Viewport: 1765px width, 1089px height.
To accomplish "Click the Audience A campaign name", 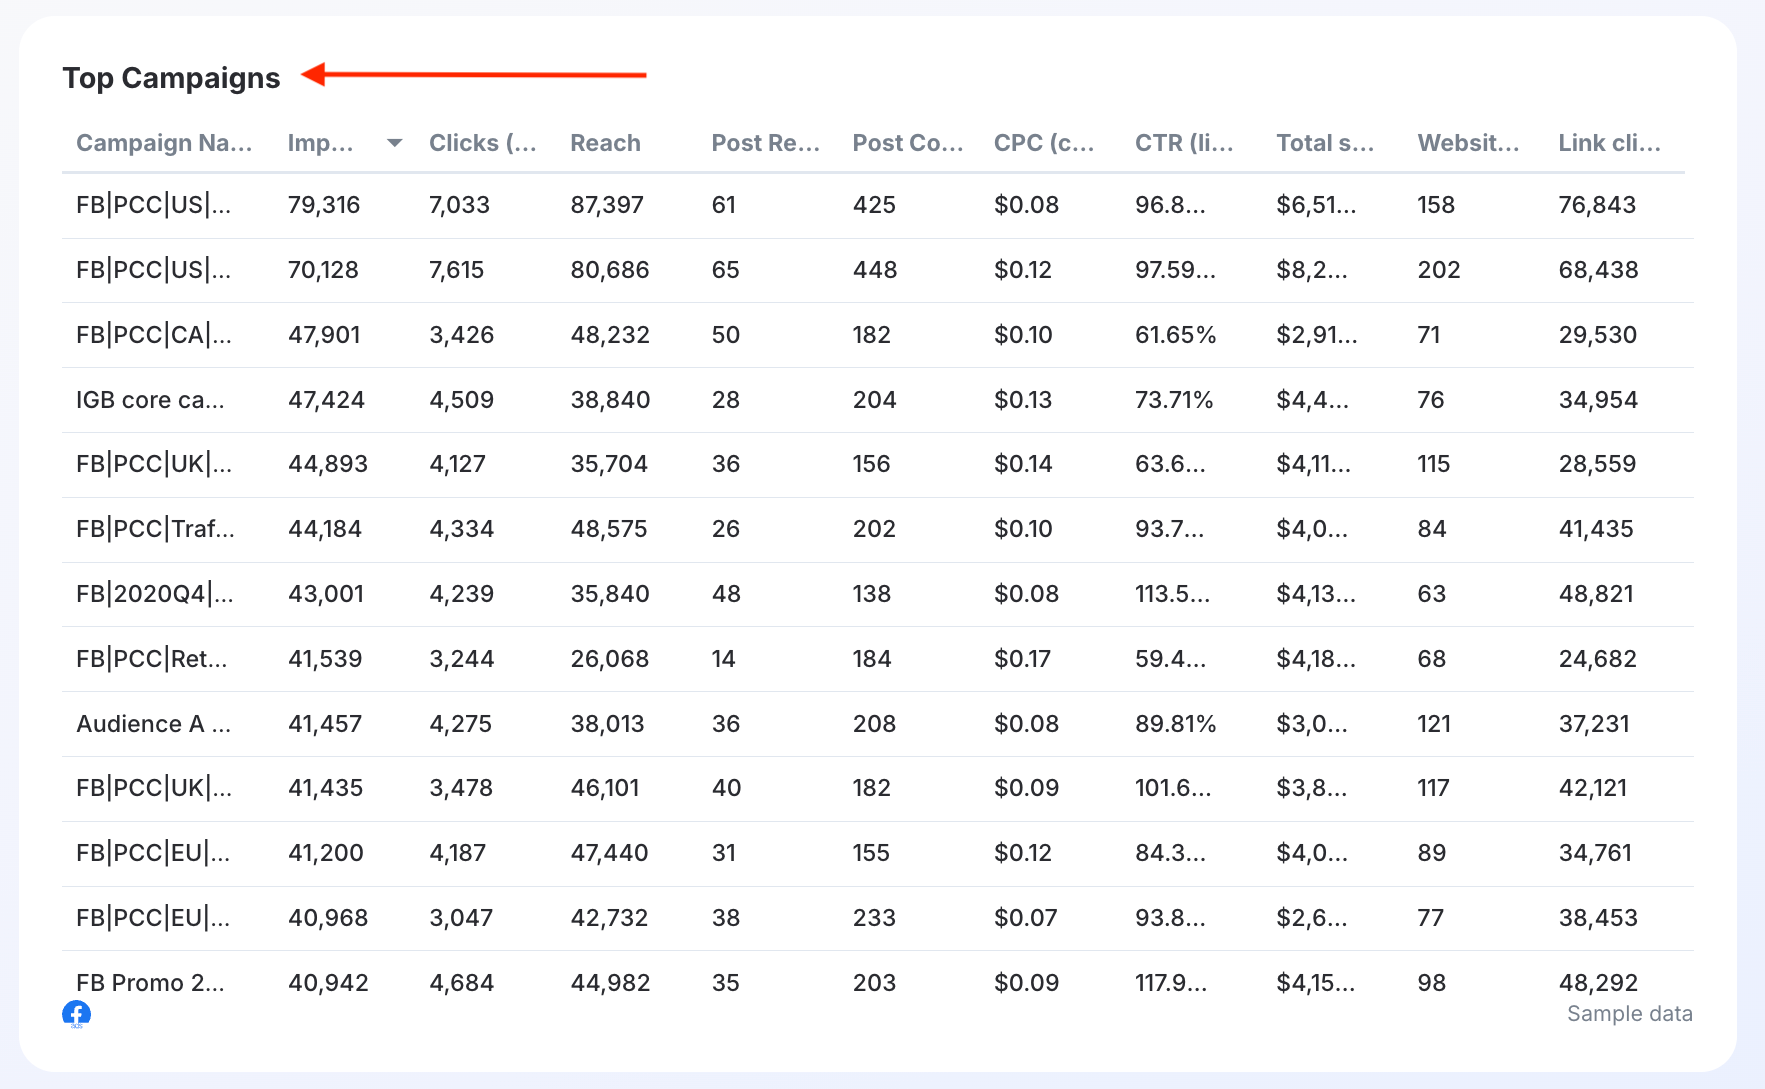I will [x=153, y=724].
